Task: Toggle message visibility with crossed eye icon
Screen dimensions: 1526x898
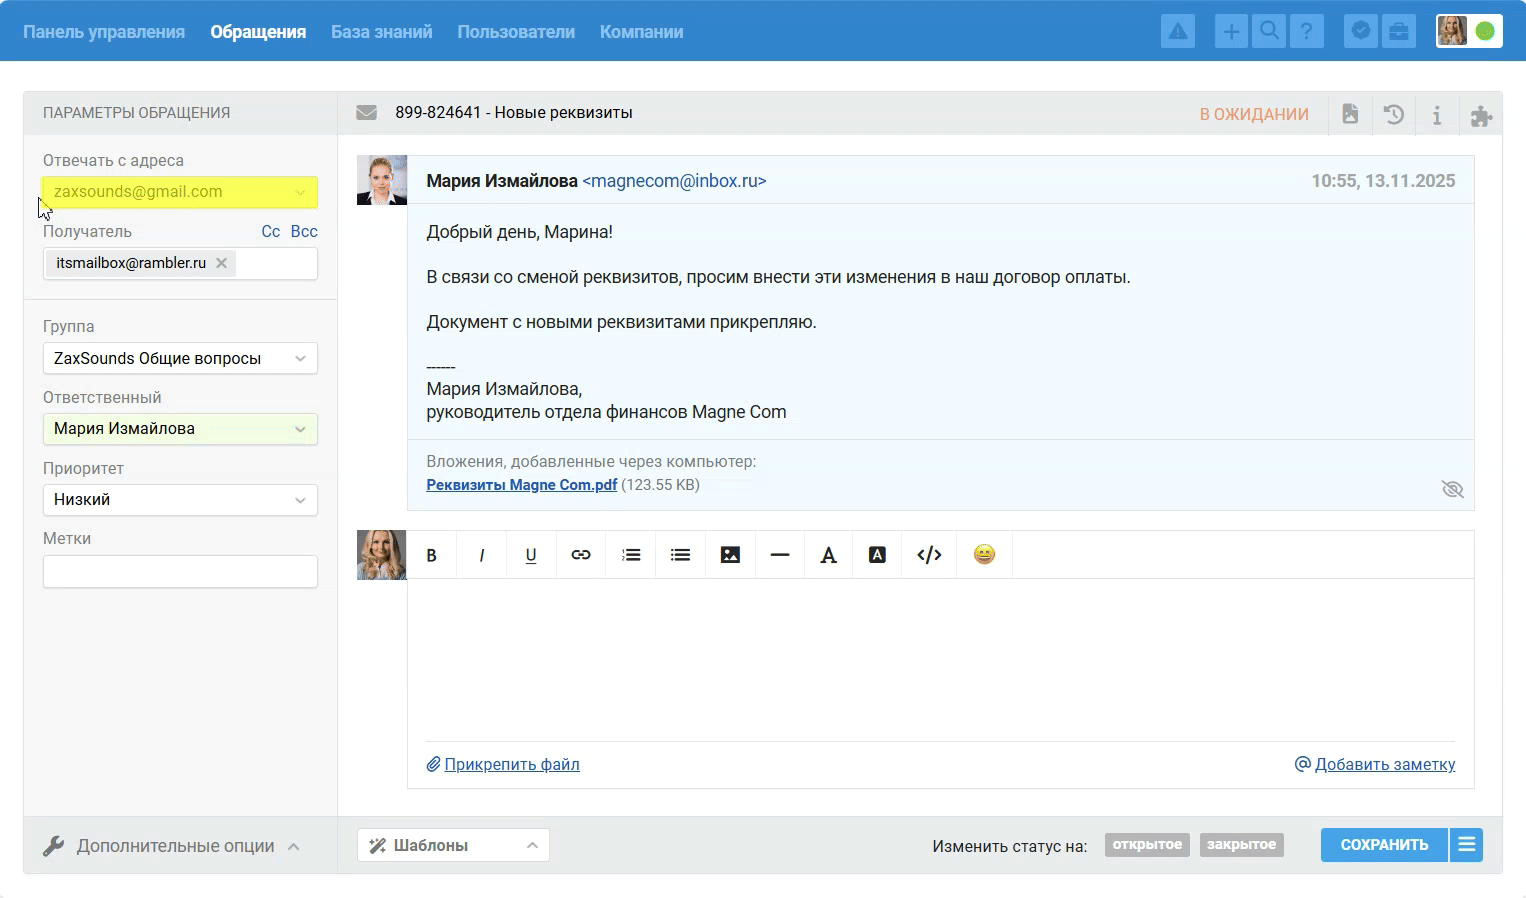Action: tap(1452, 489)
